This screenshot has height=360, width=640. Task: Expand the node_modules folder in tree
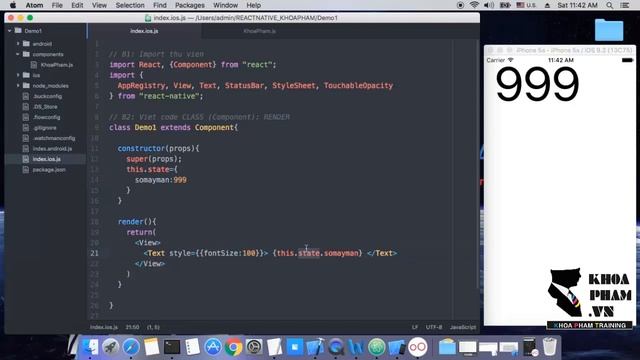point(18,86)
